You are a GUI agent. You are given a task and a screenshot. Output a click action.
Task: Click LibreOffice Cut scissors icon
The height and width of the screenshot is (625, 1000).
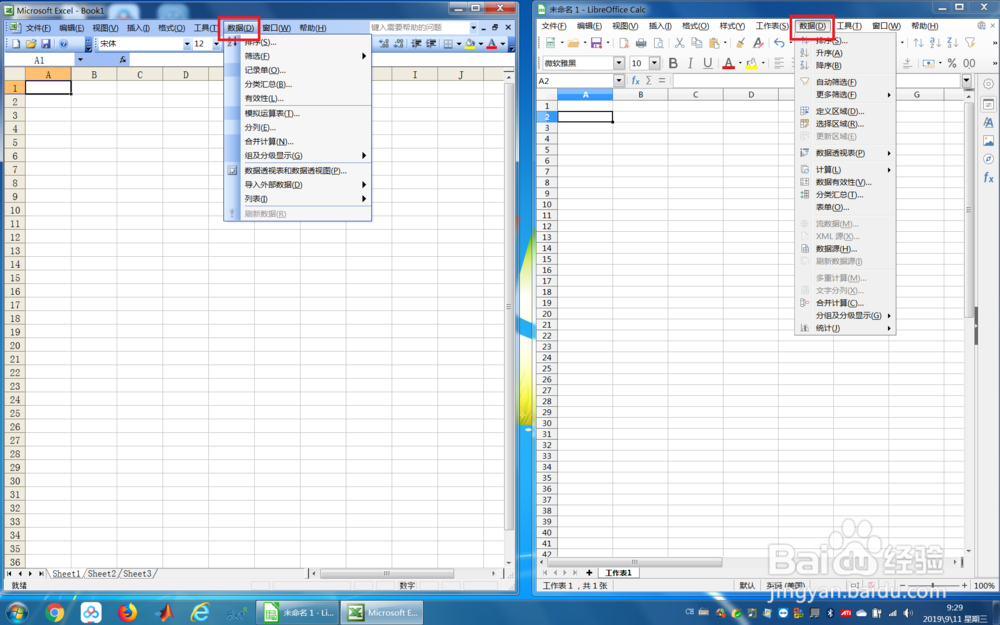point(679,43)
